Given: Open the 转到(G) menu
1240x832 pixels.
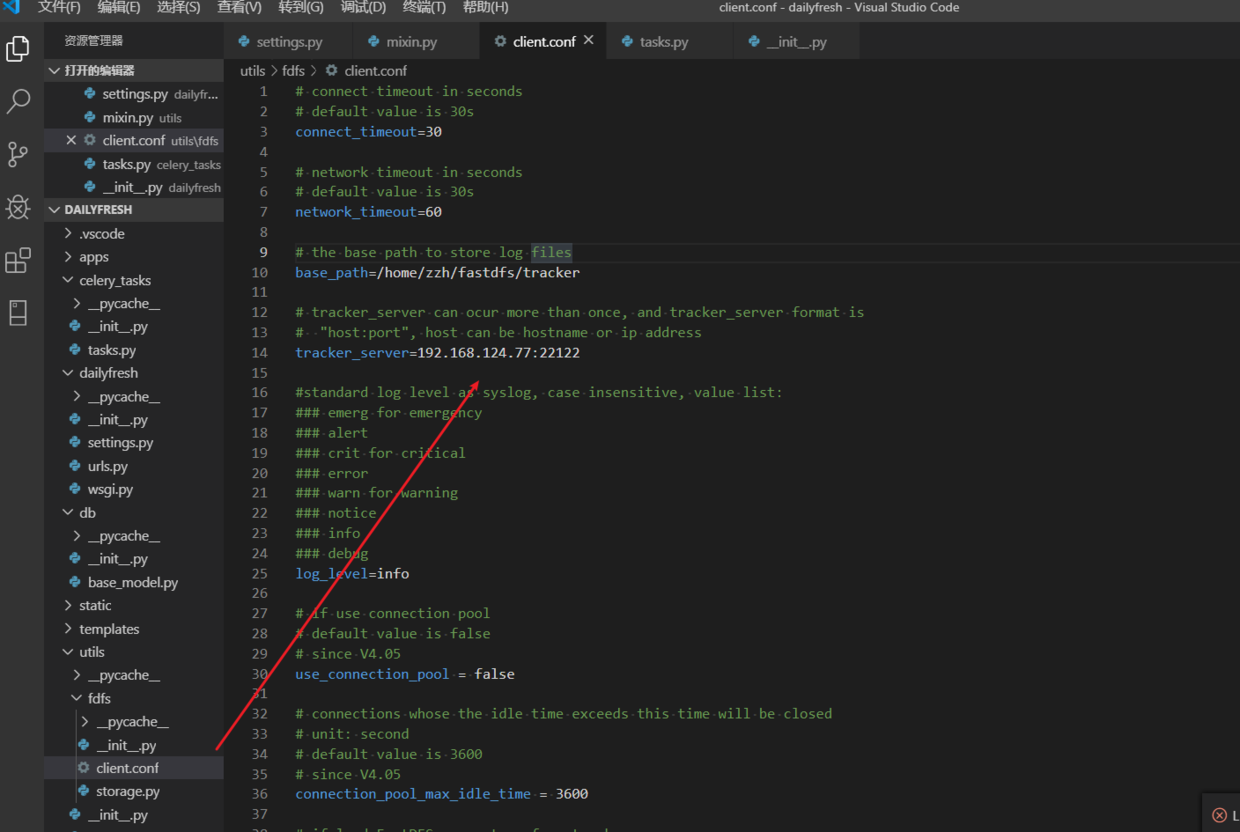Looking at the screenshot, I should [301, 7].
